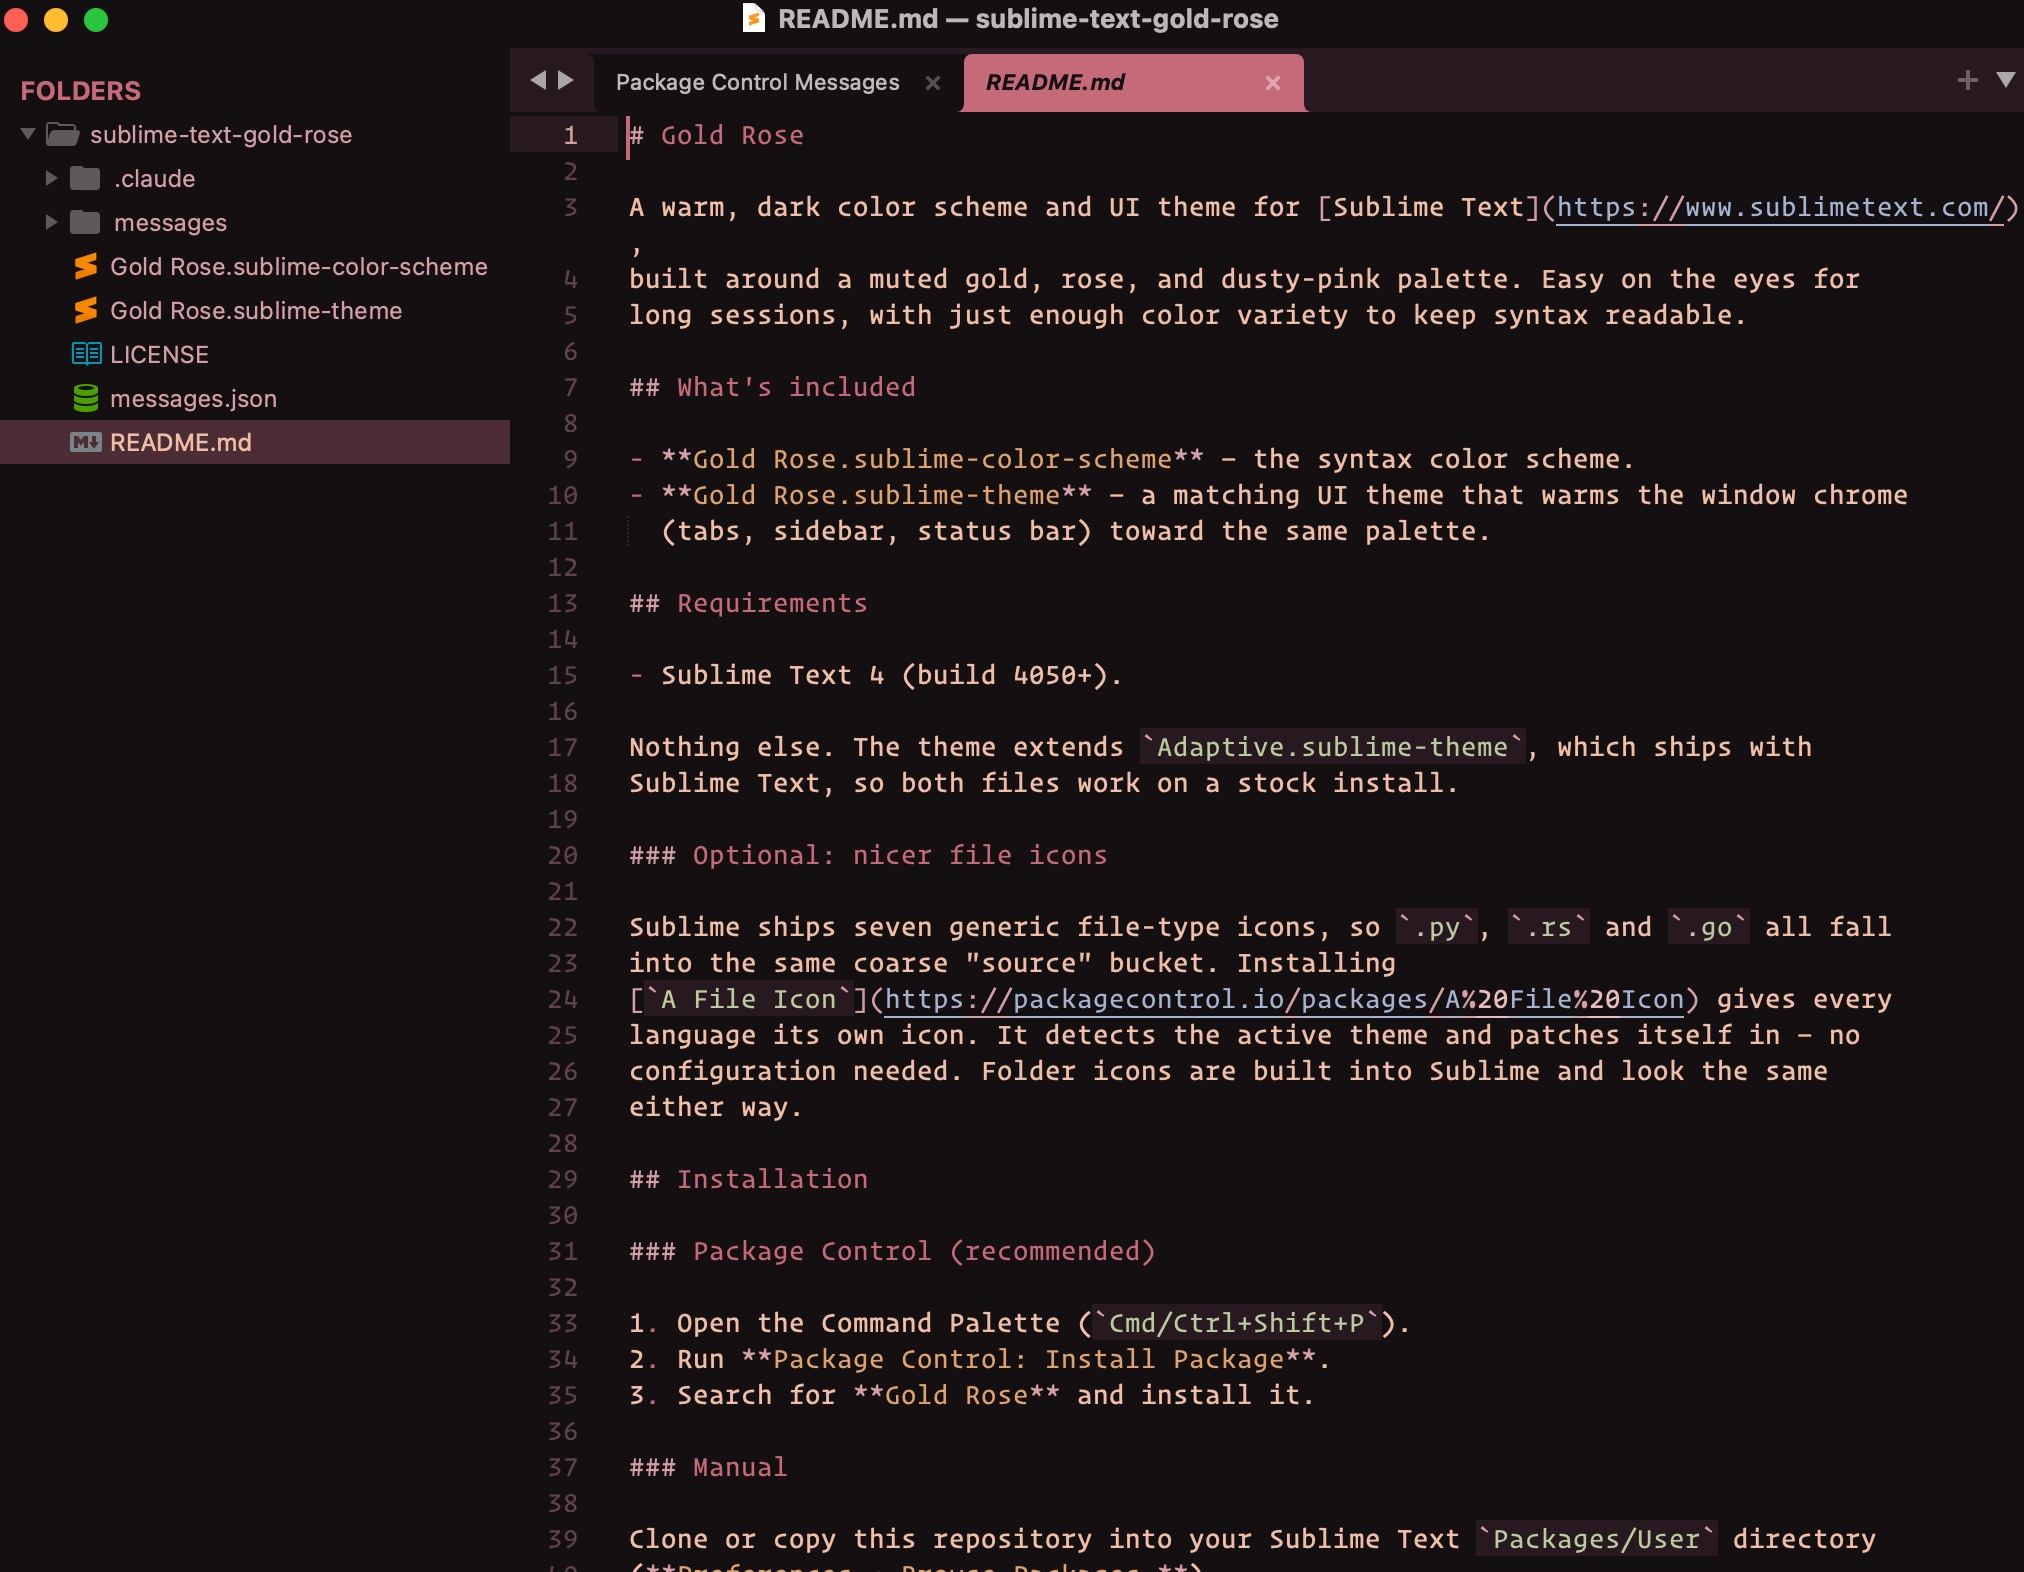Select README.md in the sidebar
Image resolution: width=2024 pixels, height=1572 pixels.
[181, 443]
